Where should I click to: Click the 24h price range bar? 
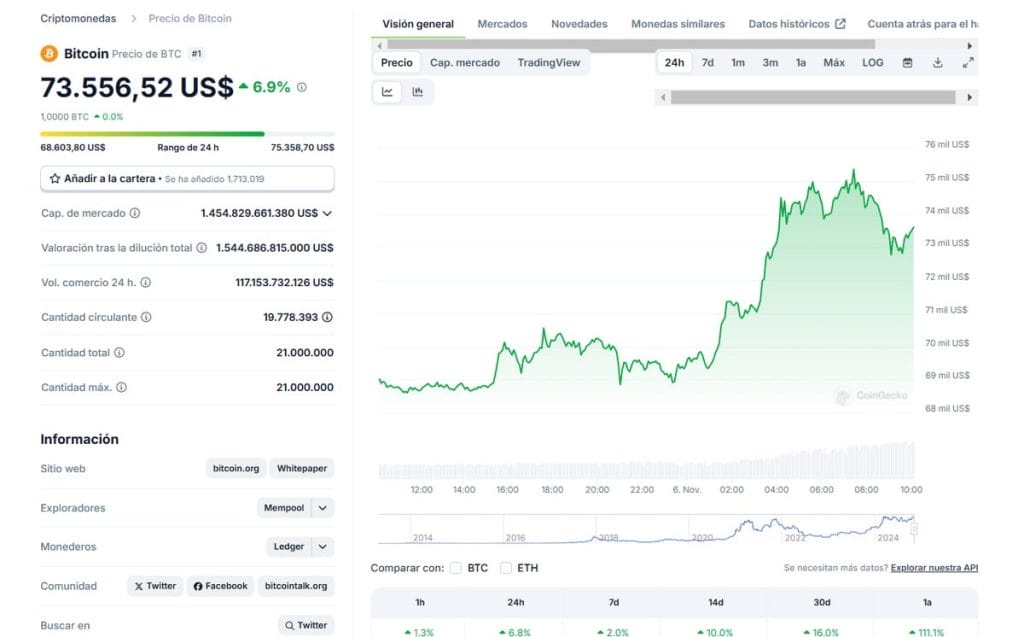tap(187, 134)
